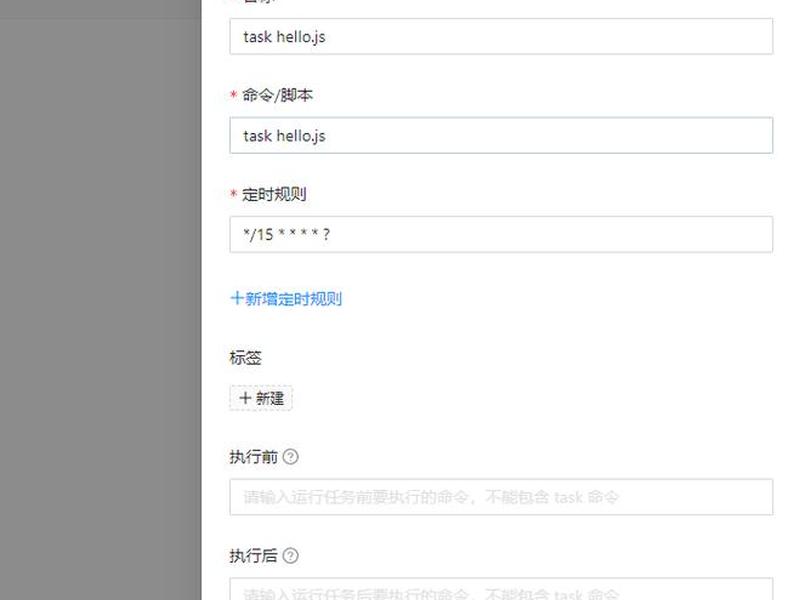The width and height of the screenshot is (800, 600).
Task: Click the 执行后 label text
Action: 254,555
